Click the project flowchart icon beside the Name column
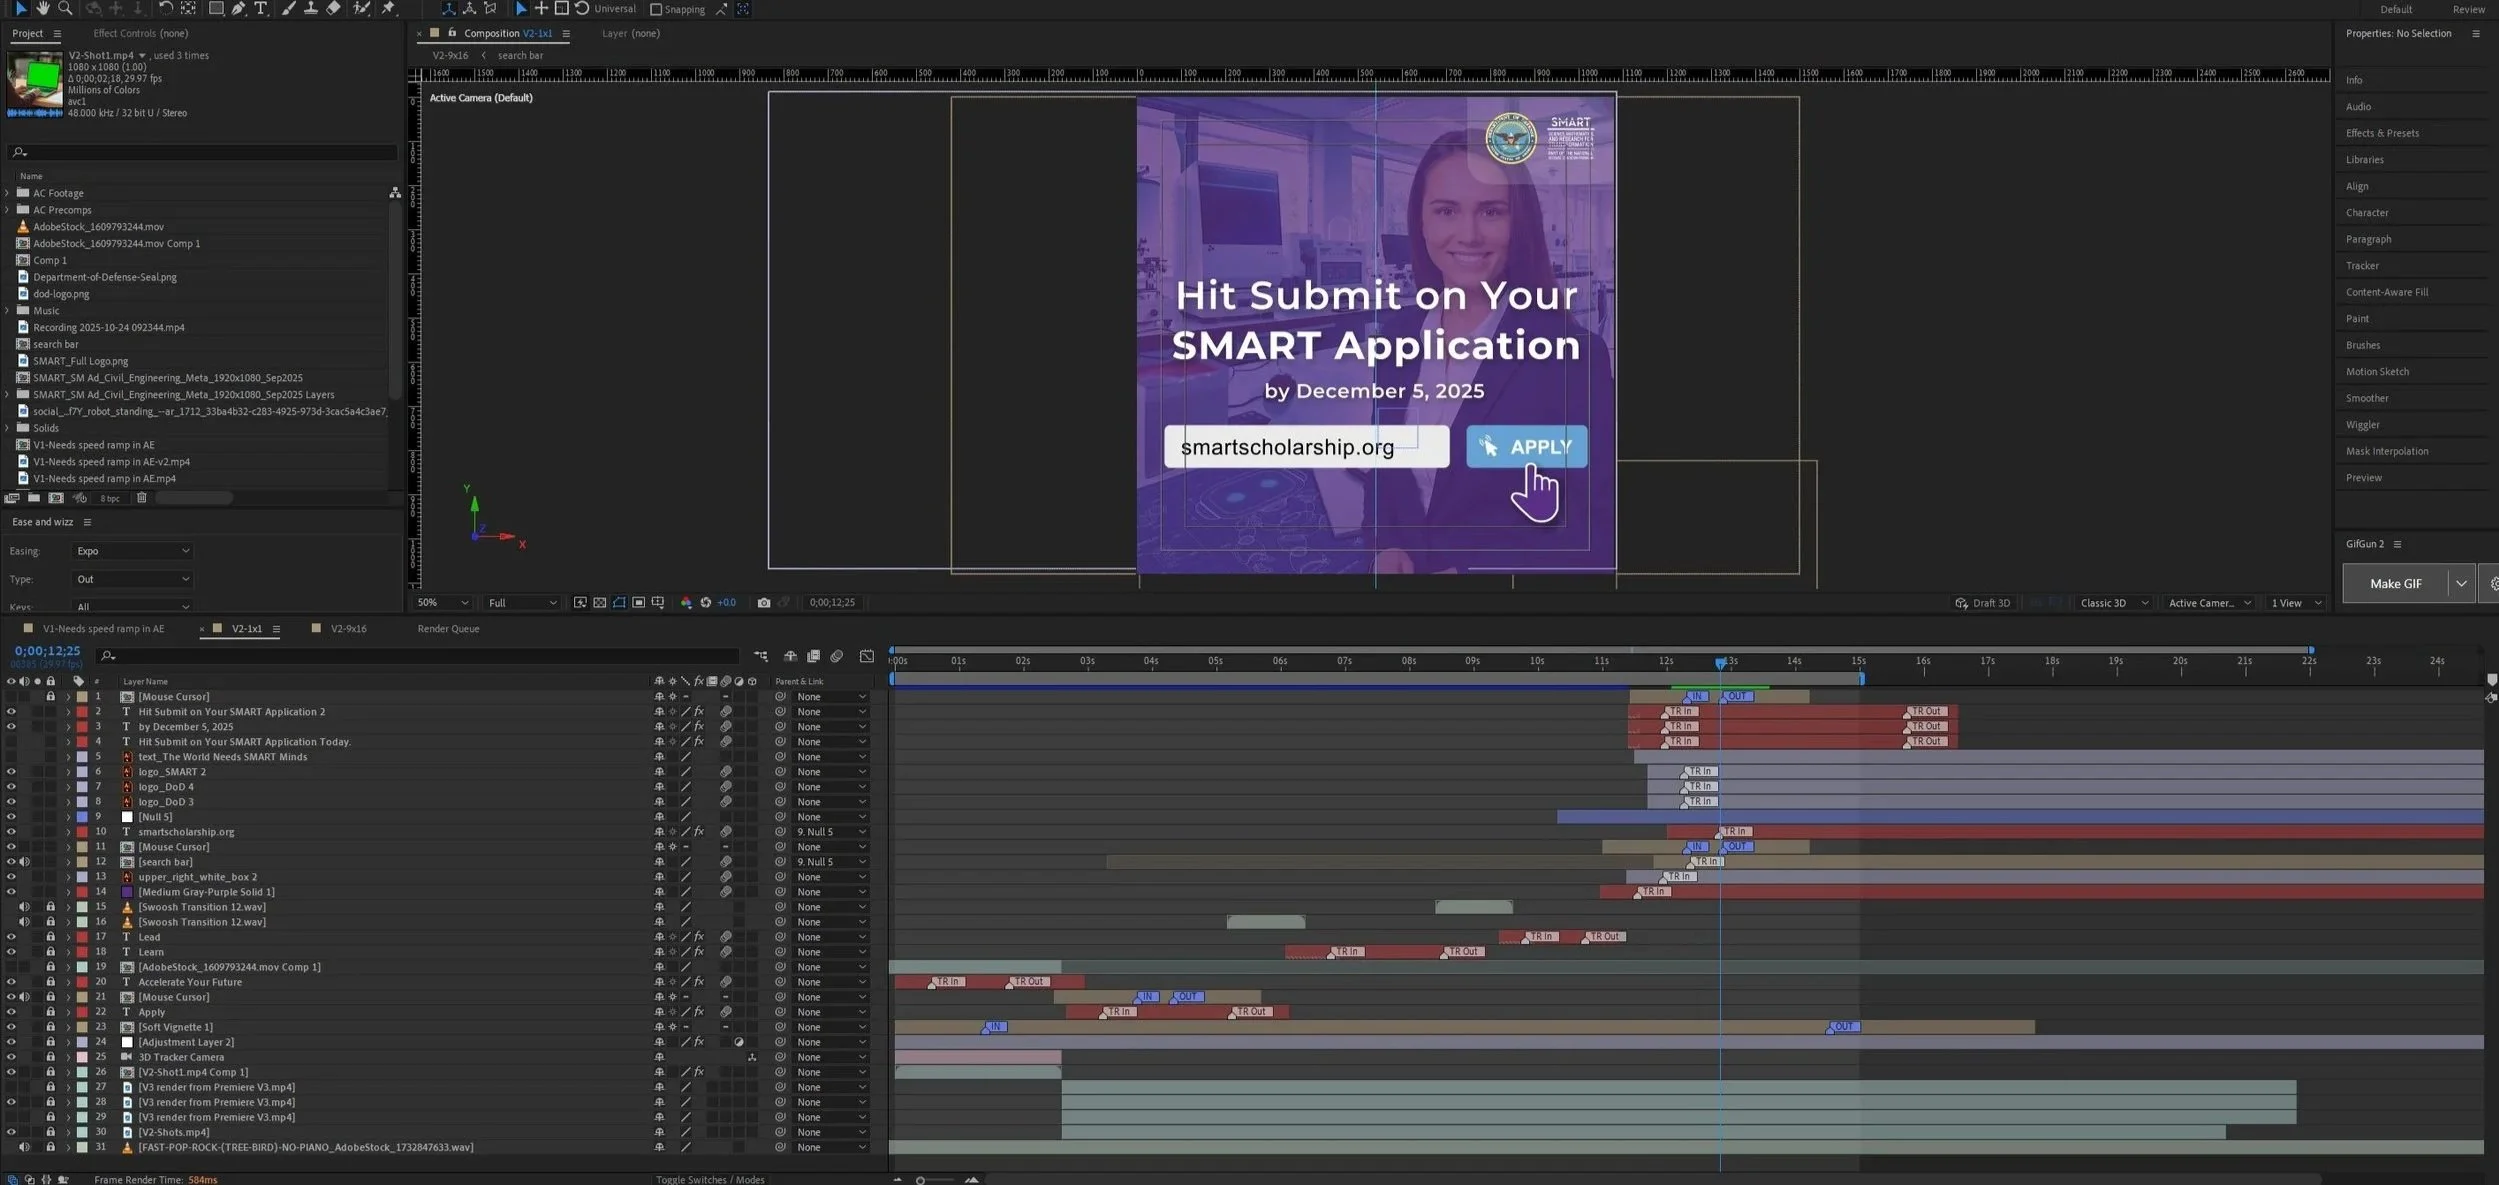The image size is (2499, 1185). [395, 192]
